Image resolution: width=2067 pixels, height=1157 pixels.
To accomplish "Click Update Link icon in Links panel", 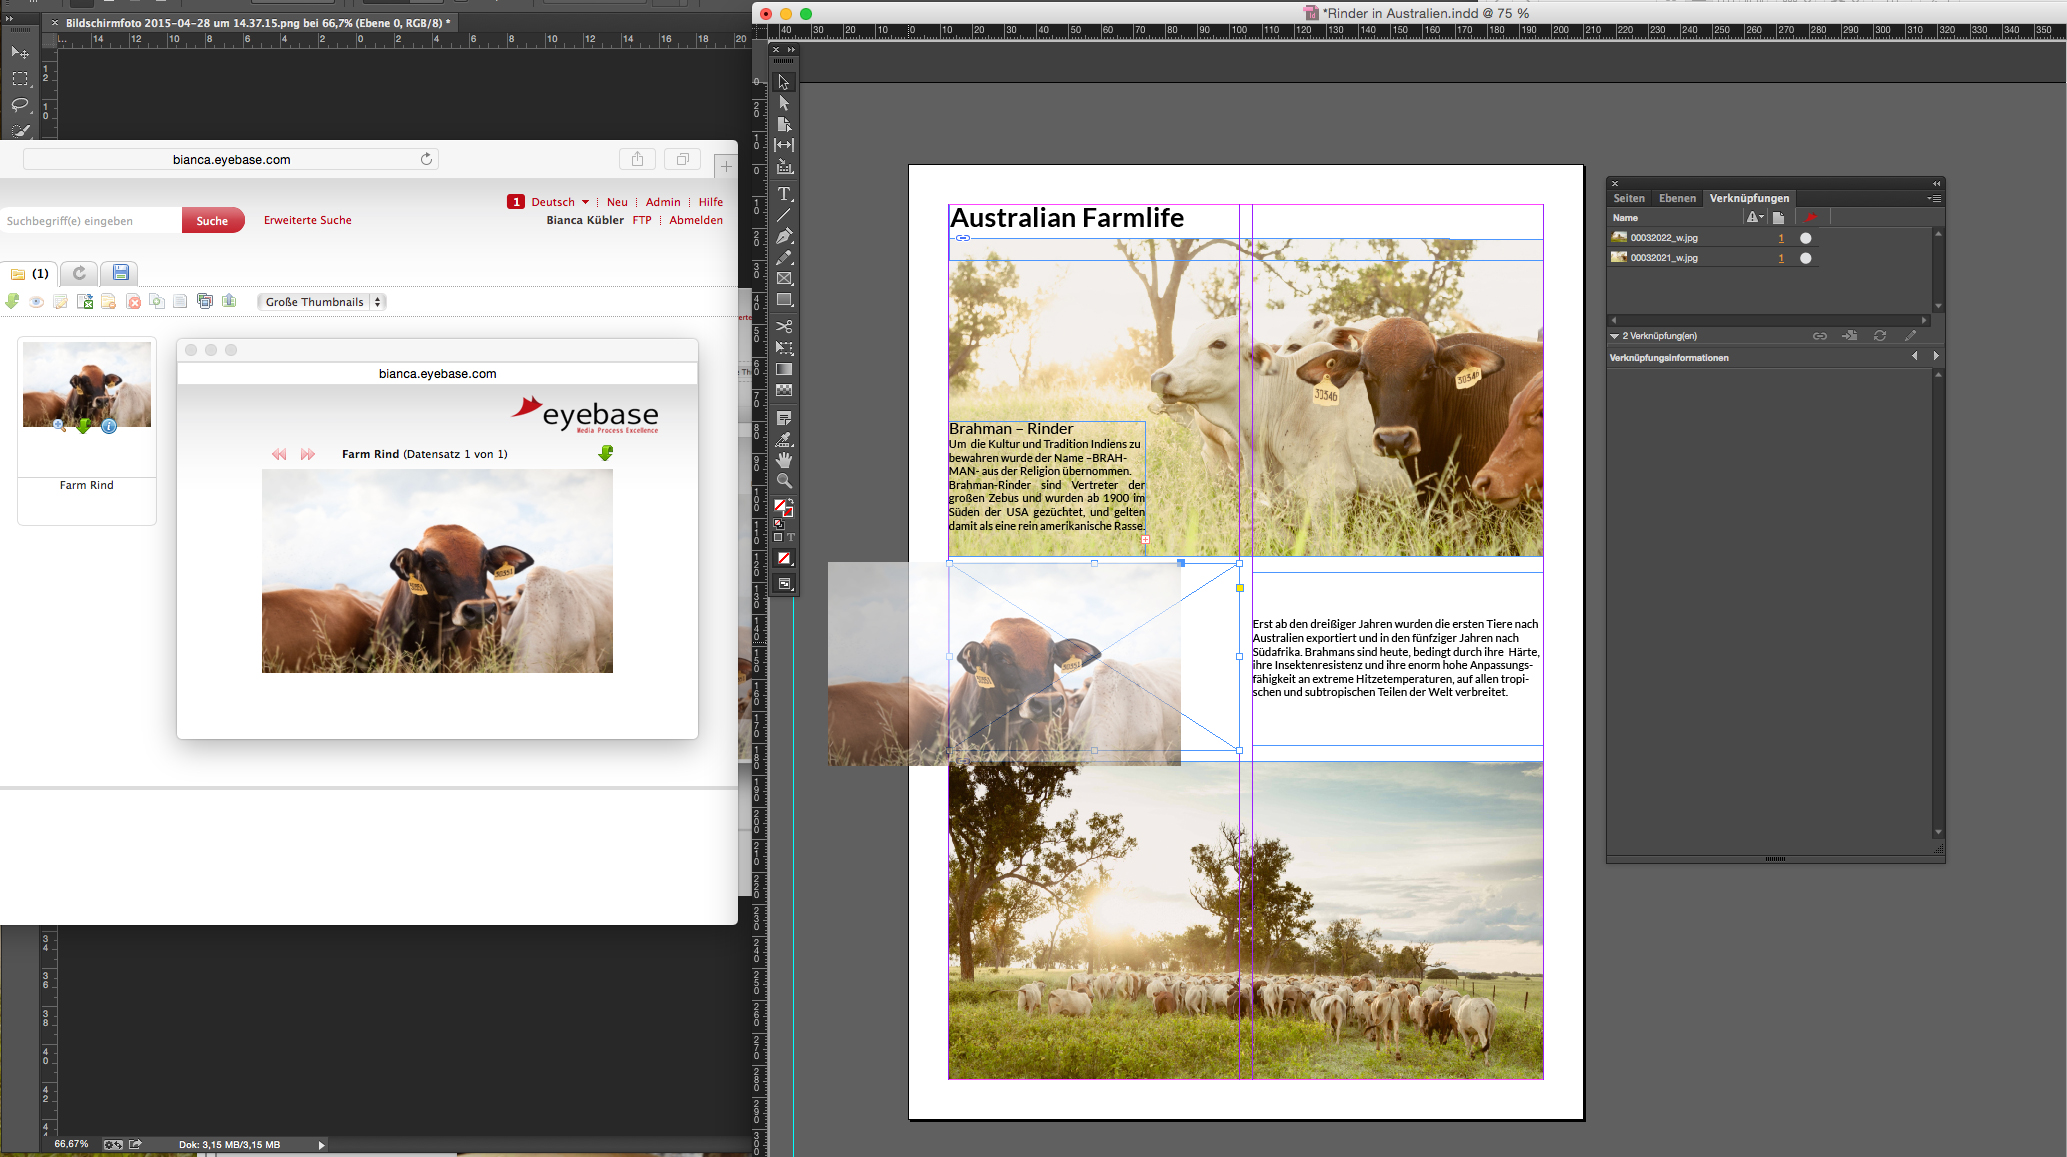I will pyautogui.click(x=1880, y=336).
